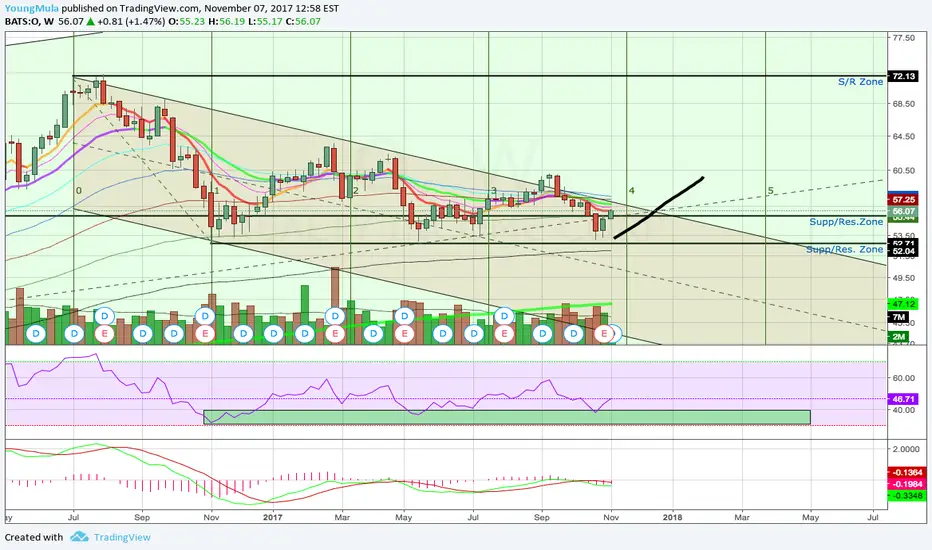Select the thick black projected trend line
This screenshot has width=932, height=550.
tap(659, 208)
